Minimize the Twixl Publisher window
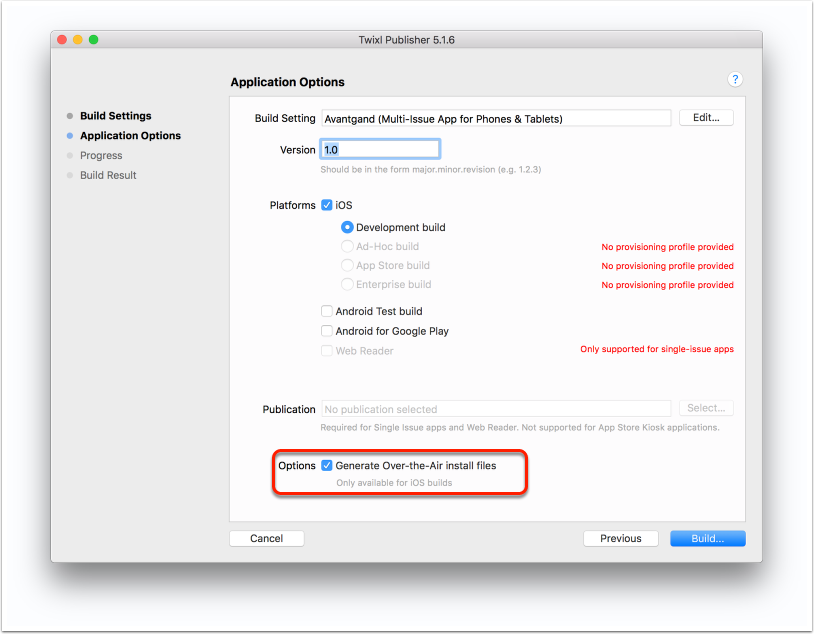The width and height of the screenshot is (814, 634). pyautogui.click(x=78, y=39)
